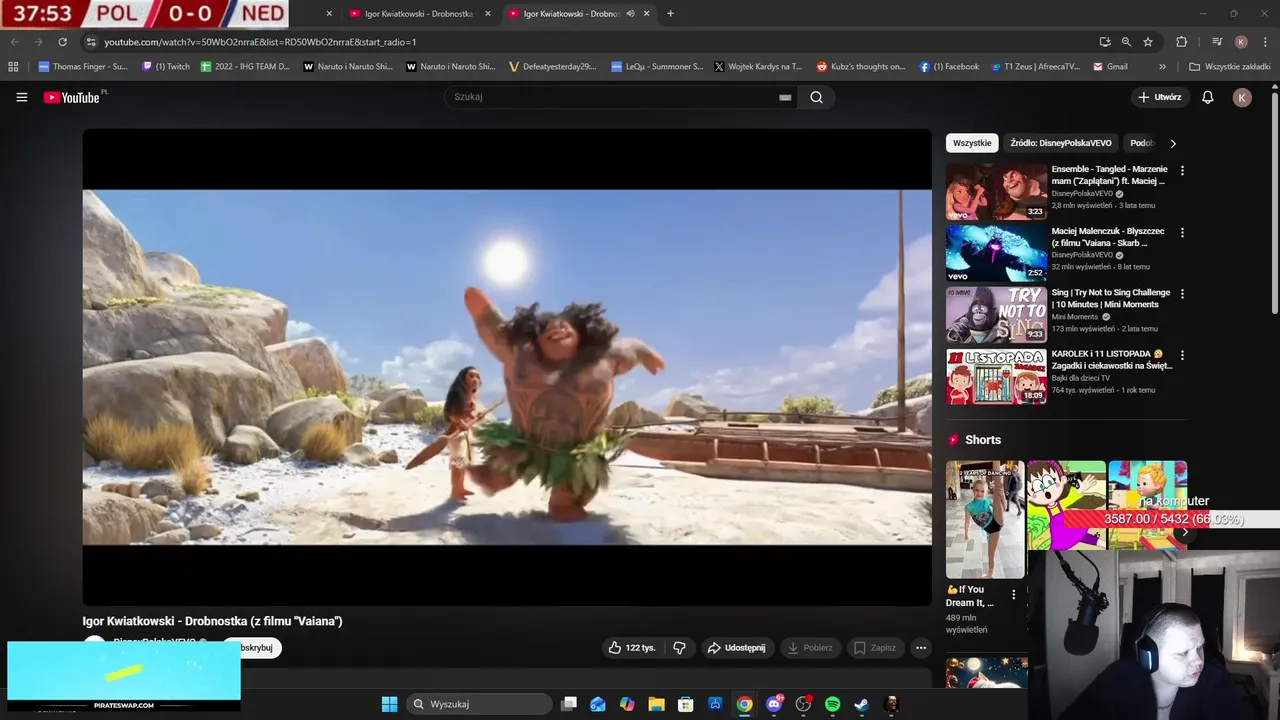
Task: Select the partially visible Podobne chip
Action: pyautogui.click(x=1141, y=143)
